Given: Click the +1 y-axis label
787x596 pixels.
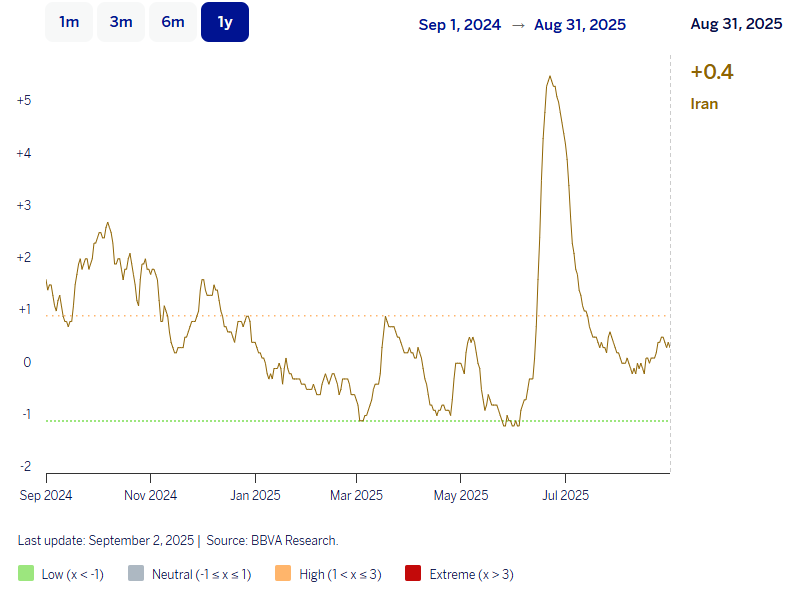Looking at the screenshot, I should (x=25, y=309).
